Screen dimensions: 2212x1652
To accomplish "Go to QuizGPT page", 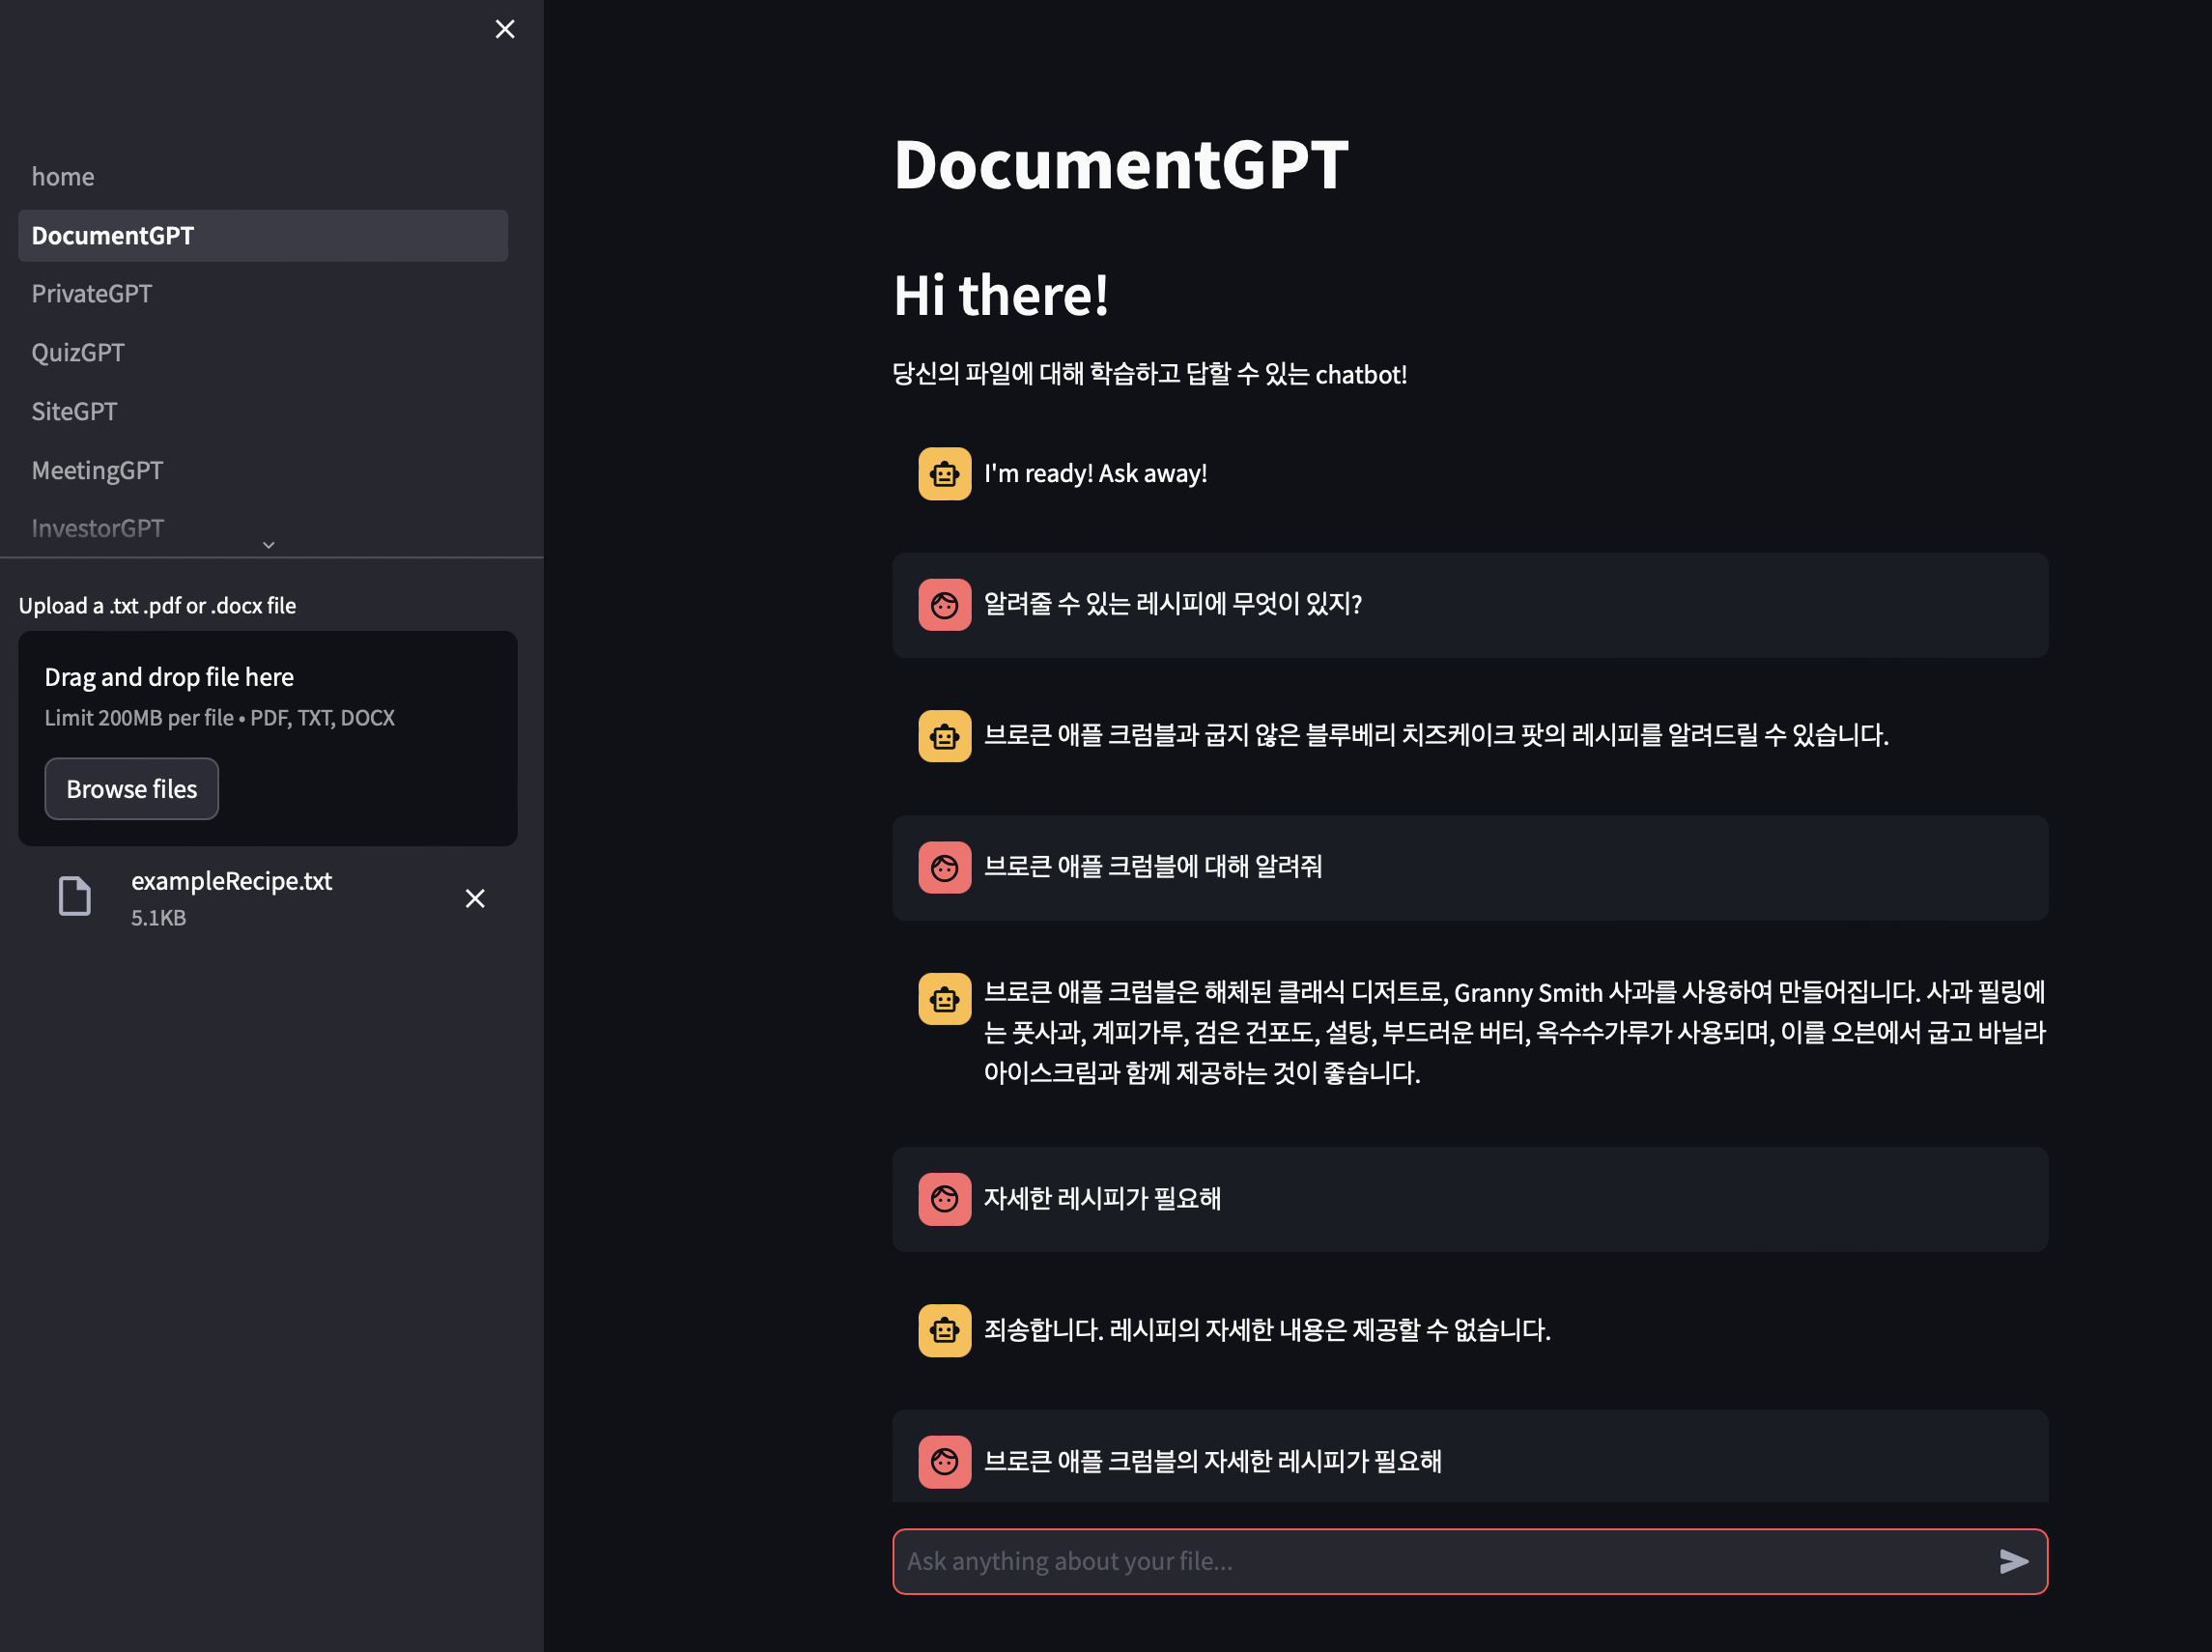I will pos(78,352).
